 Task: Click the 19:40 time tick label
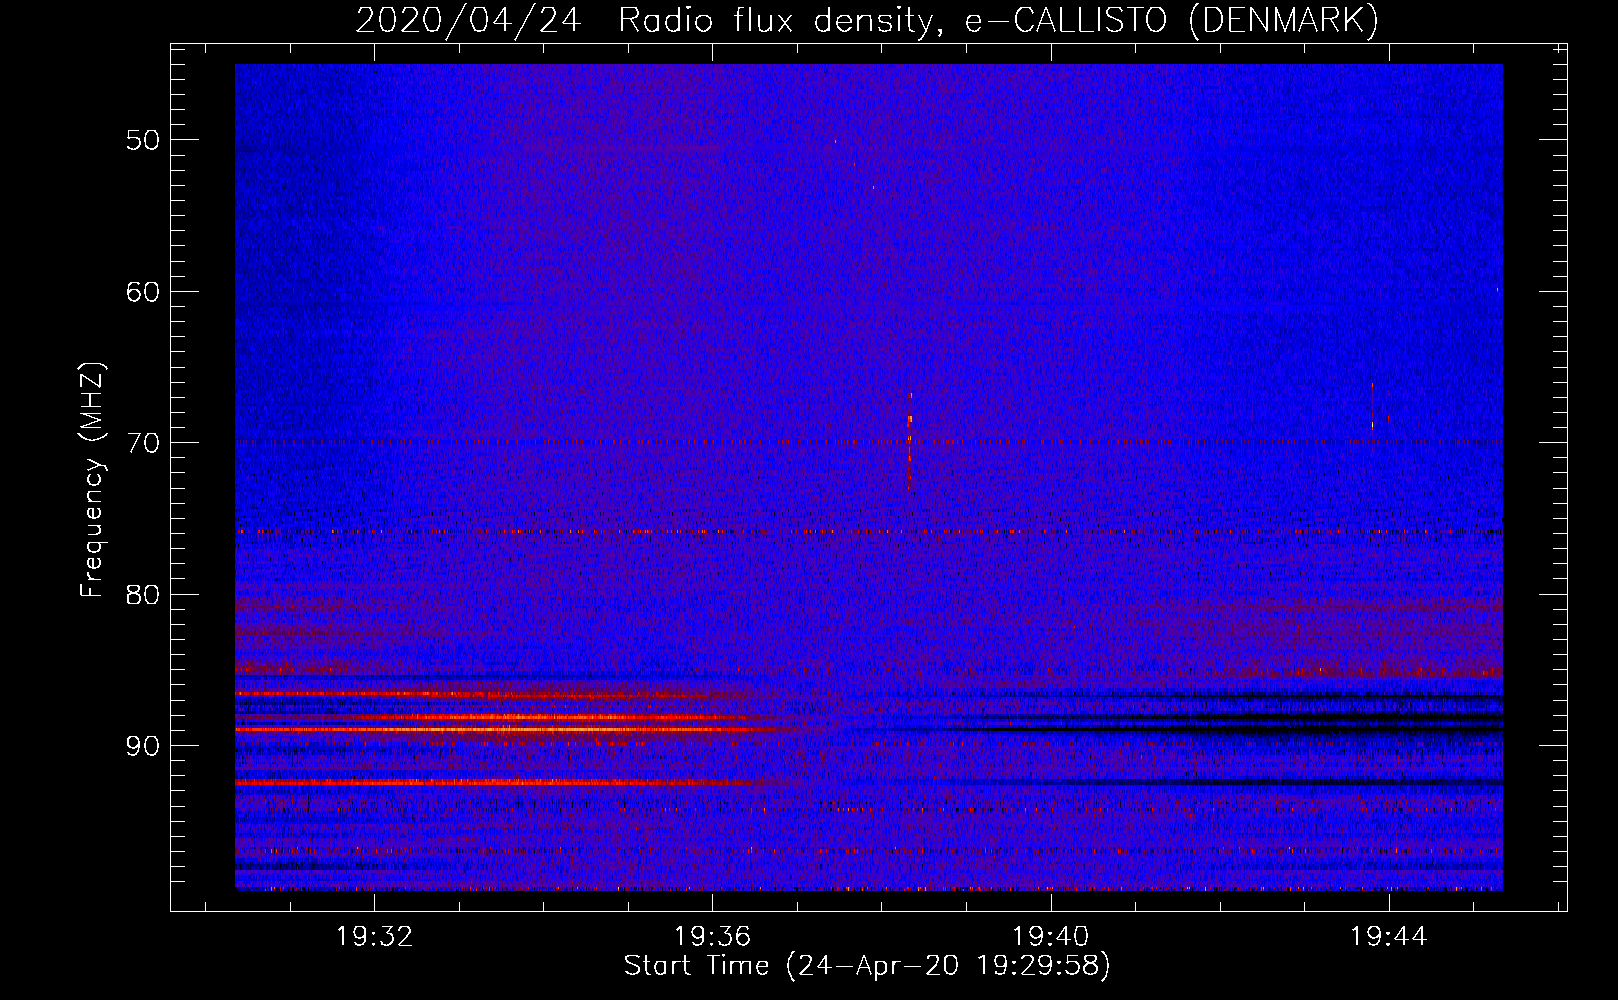pos(1050,937)
